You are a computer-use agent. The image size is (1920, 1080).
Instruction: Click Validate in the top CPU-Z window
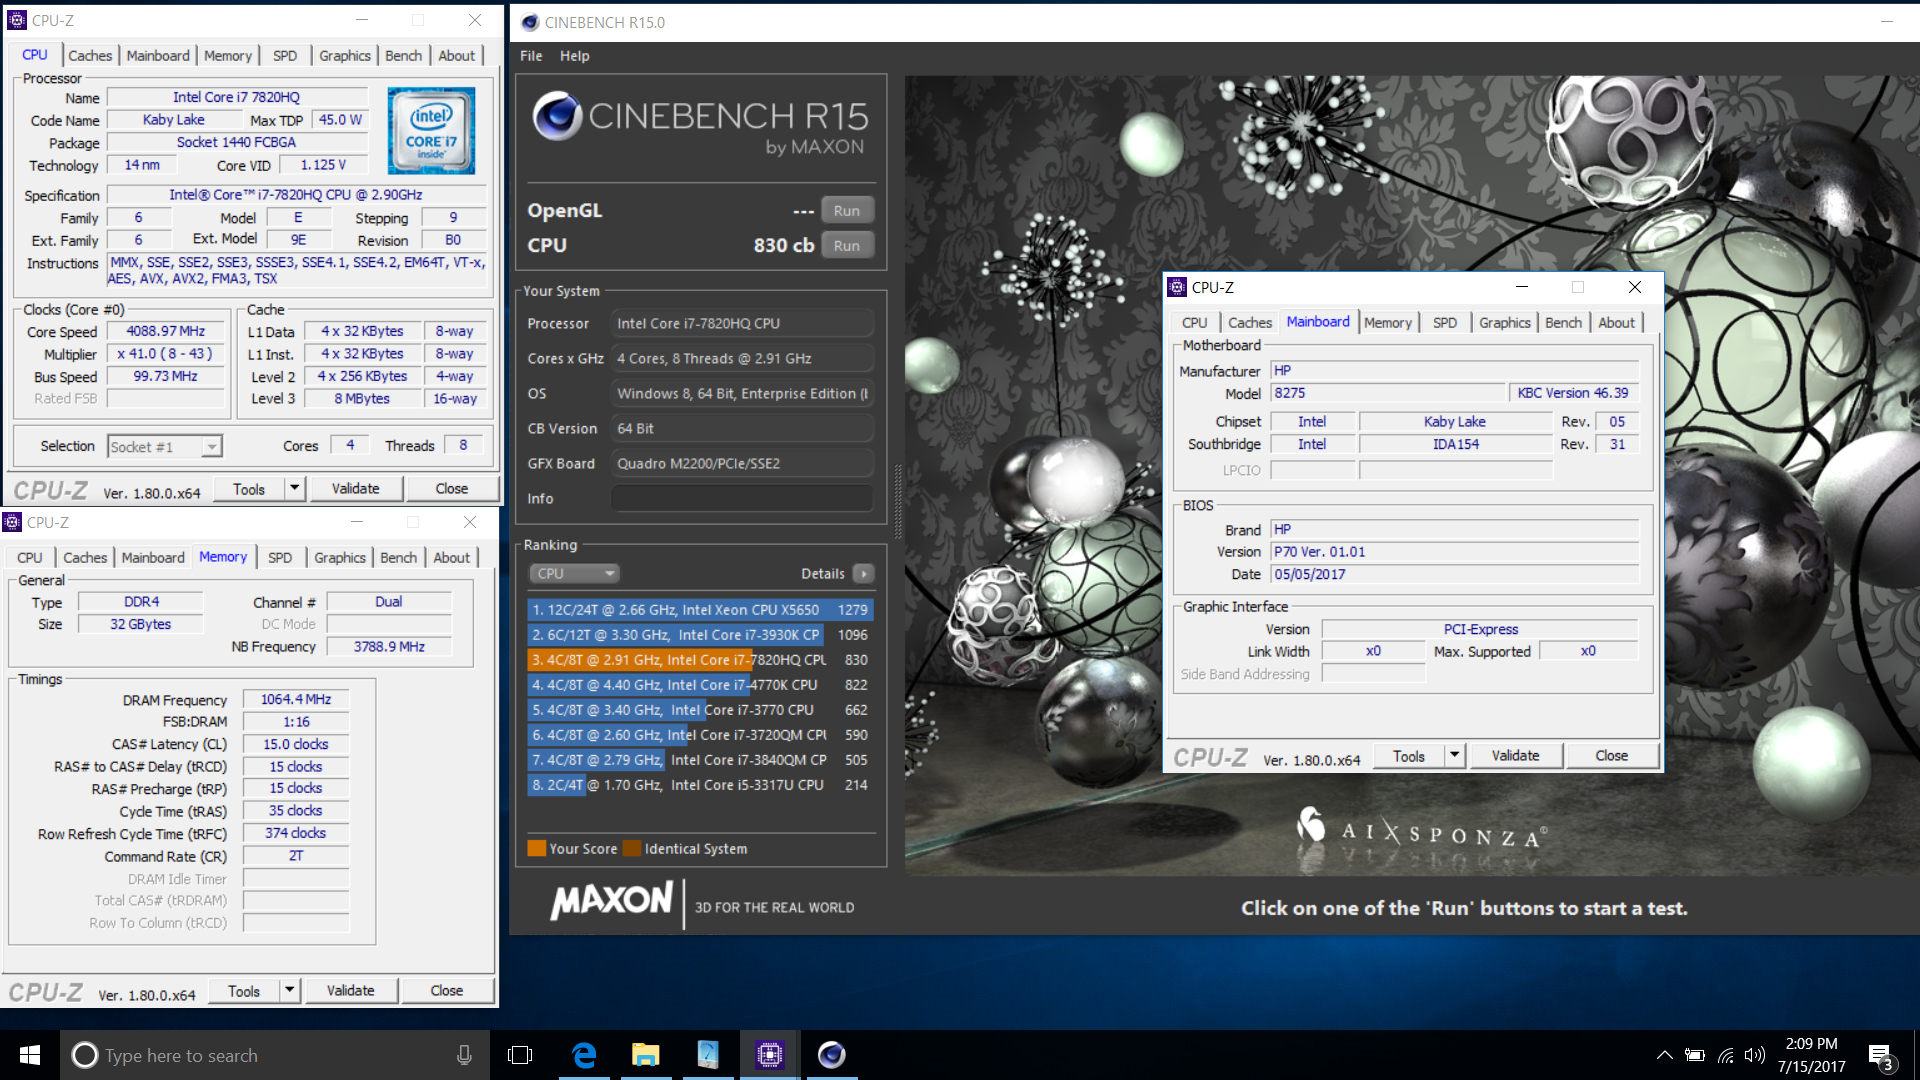pyautogui.click(x=355, y=489)
